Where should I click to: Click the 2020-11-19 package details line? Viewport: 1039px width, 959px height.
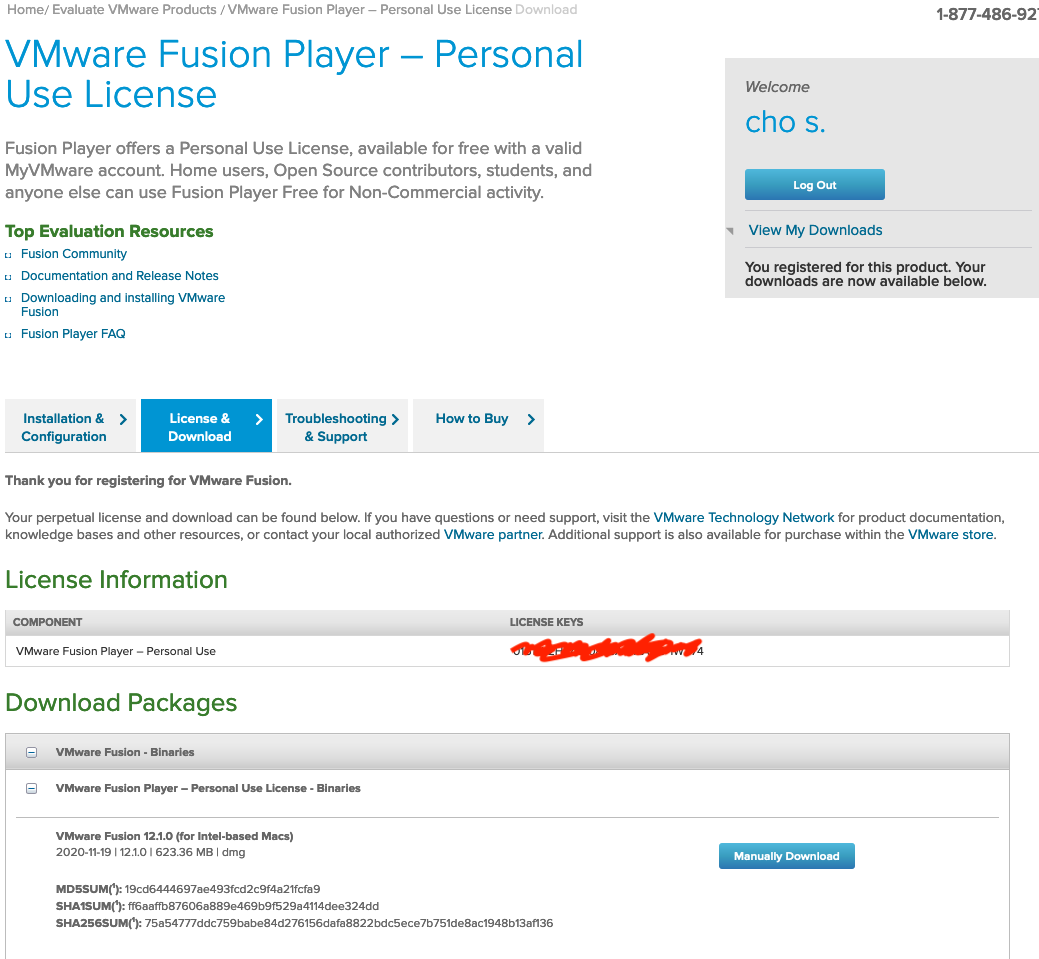(x=150, y=852)
